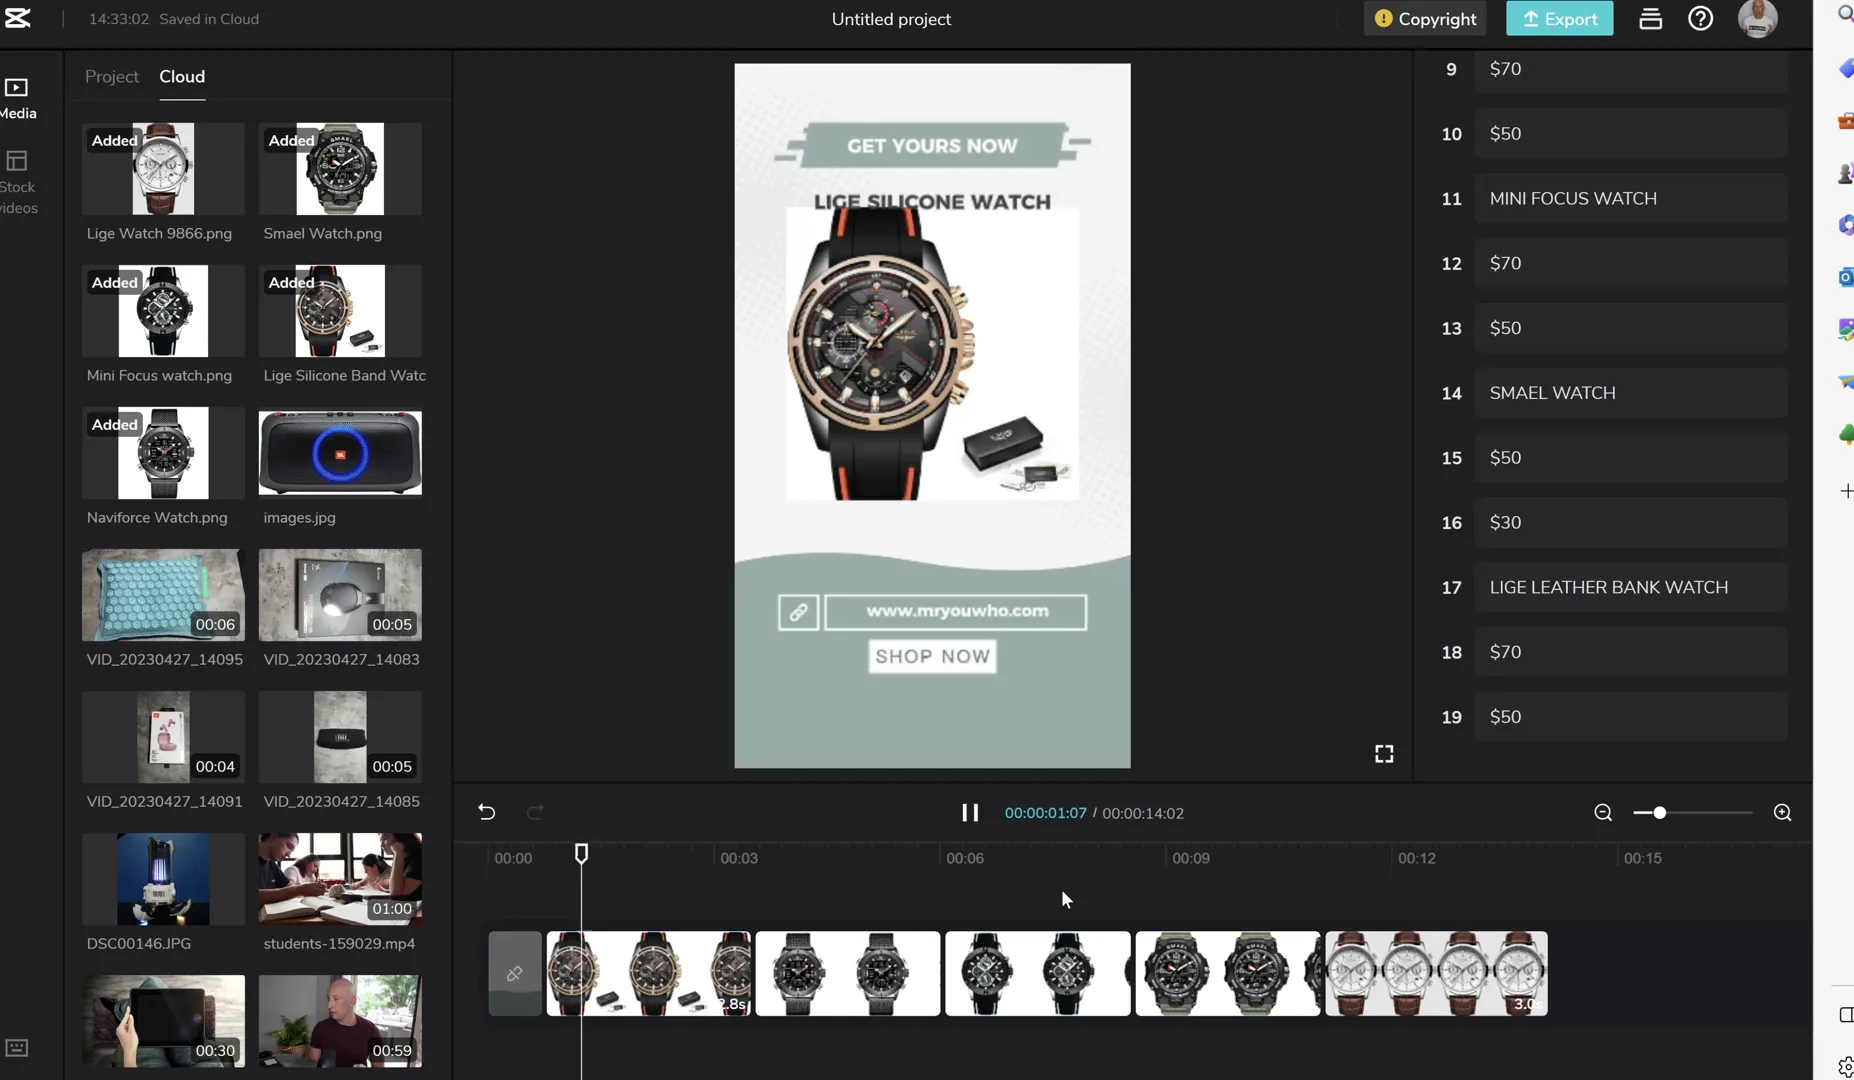Select images.jpg speaker thumbnail
This screenshot has width=1854, height=1080.
[x=340, y=453]
